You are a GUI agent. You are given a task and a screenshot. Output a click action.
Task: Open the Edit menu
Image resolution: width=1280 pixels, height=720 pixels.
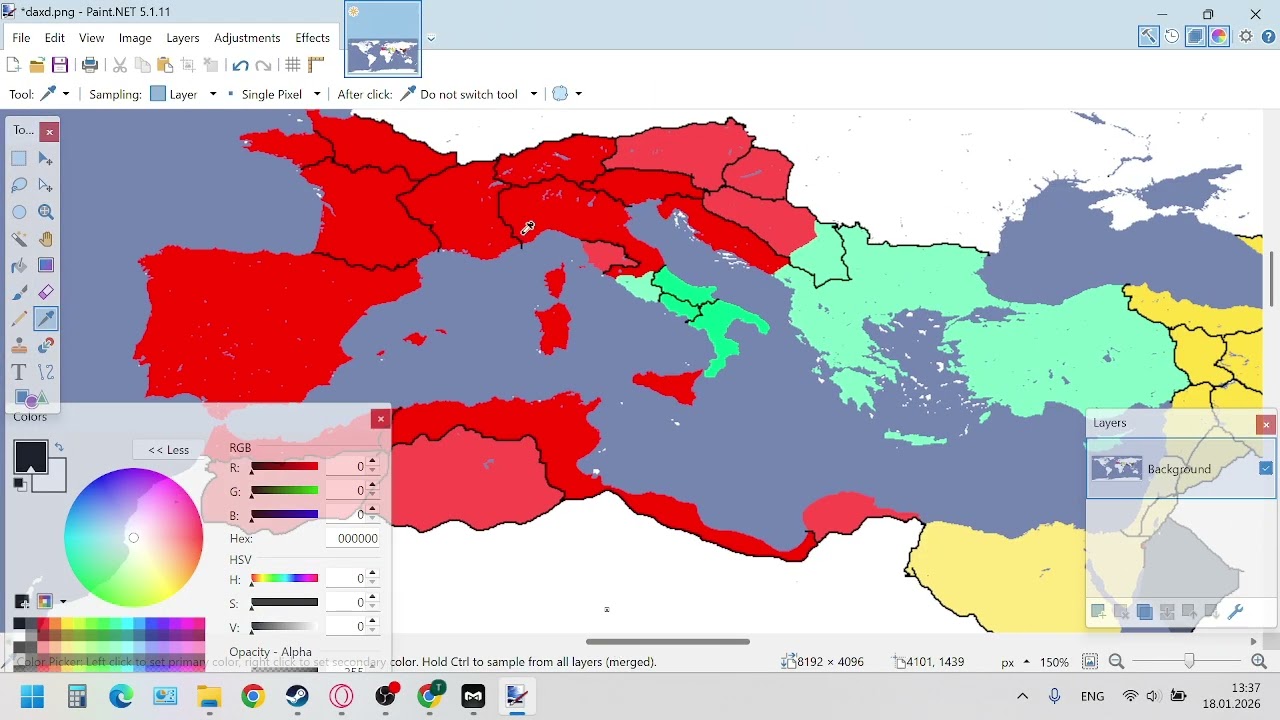(x=55, y=38)
